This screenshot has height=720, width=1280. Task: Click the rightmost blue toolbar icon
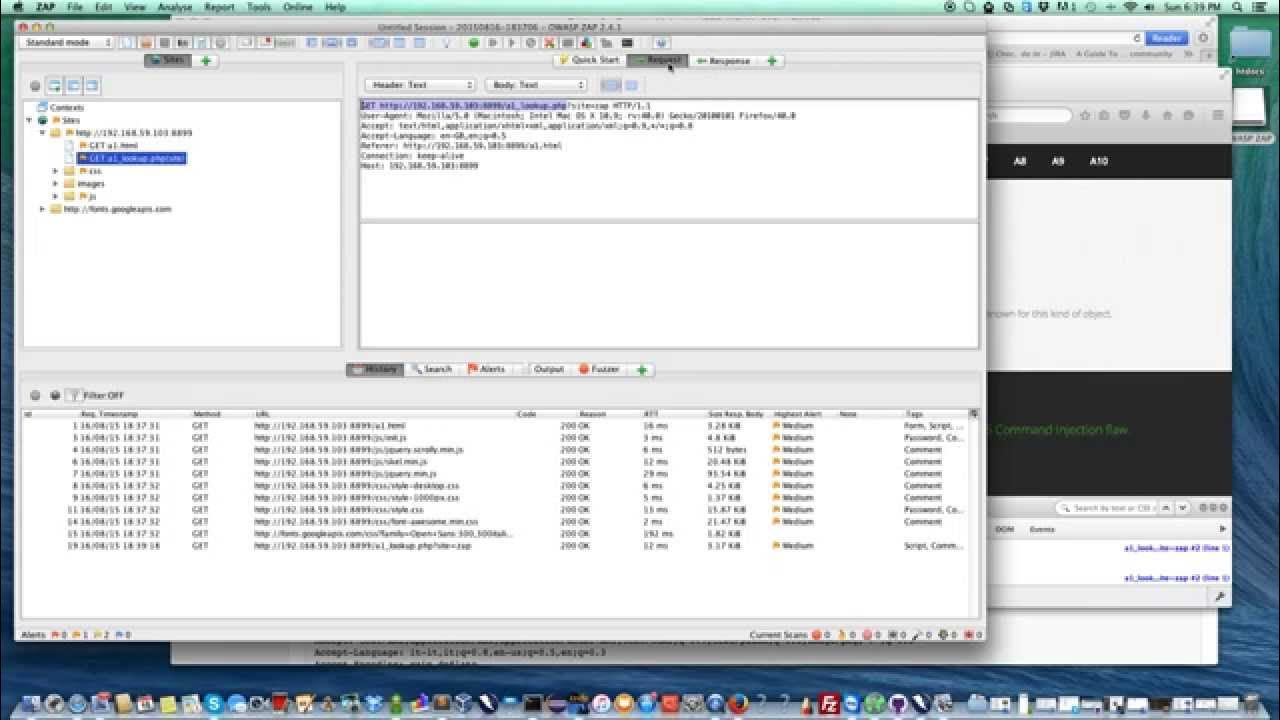click(661, 42)
